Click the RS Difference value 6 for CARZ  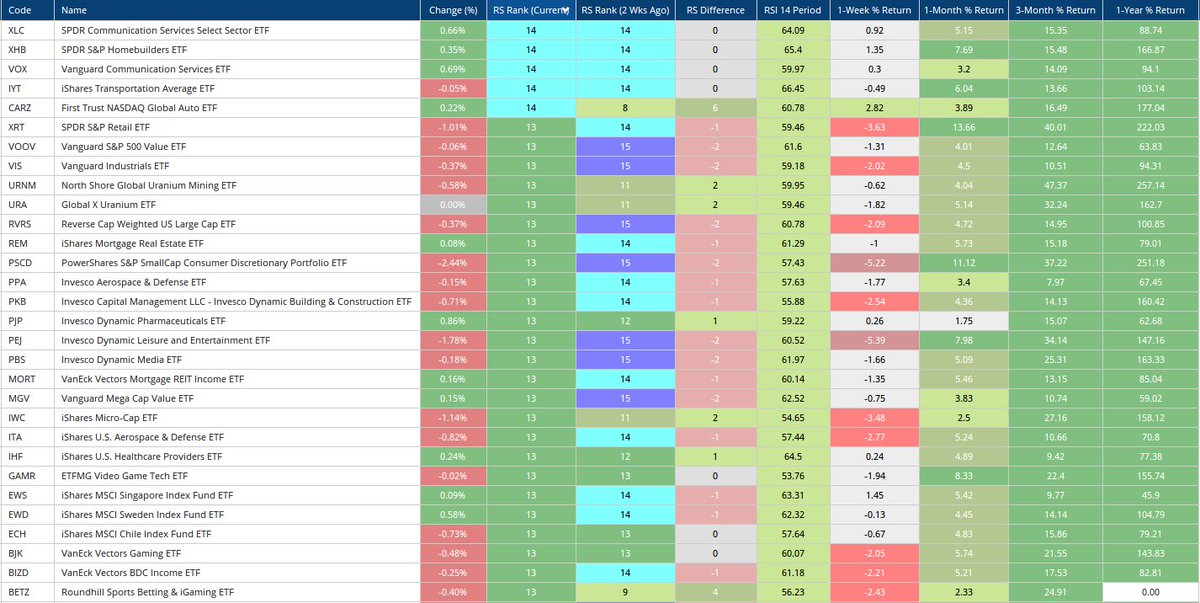click(x=716, y=108)
